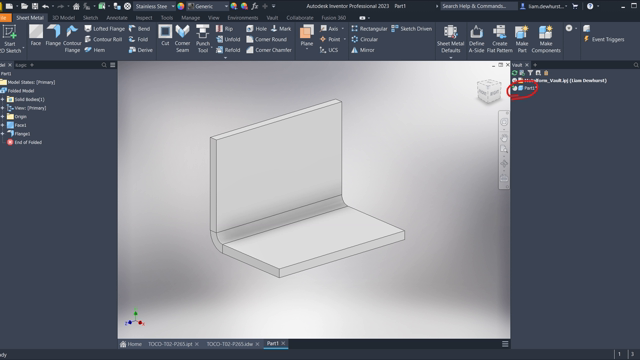Switch to the 3D Model ribbon tab
Screen dimensions: 640x360
(63, 18)
